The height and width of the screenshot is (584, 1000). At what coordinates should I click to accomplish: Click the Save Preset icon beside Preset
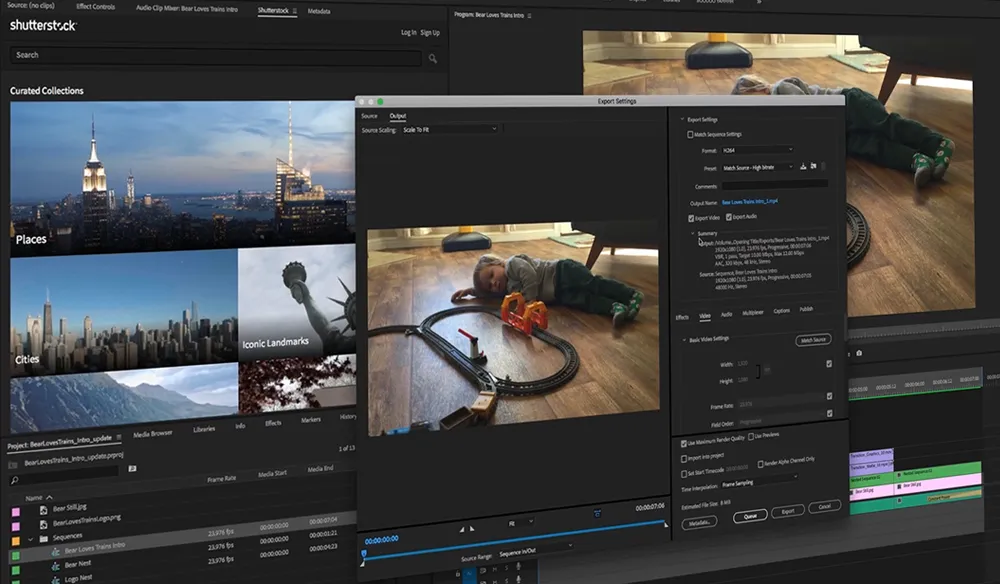[803, 166]
